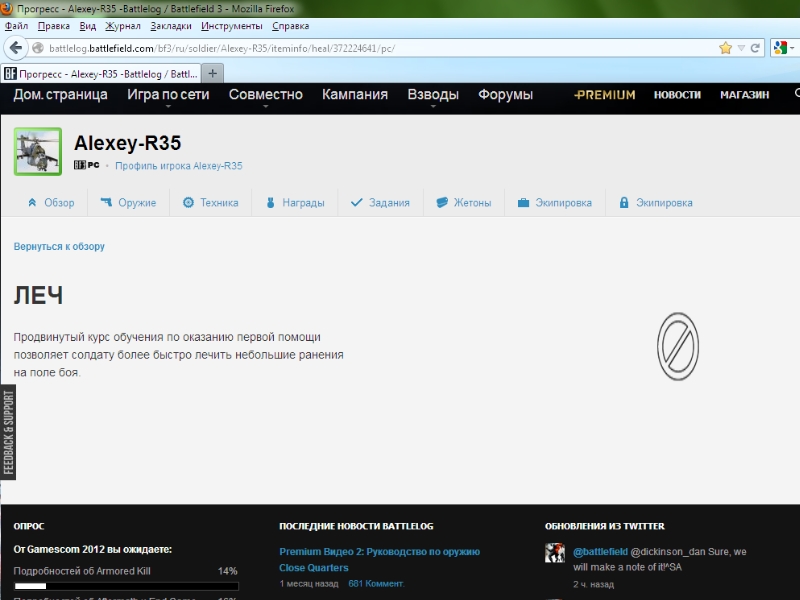Image resolution: width=800 pixels, height=600 pixels.
Task: Click Вернуться к обзору link
Action: (59, 246)
